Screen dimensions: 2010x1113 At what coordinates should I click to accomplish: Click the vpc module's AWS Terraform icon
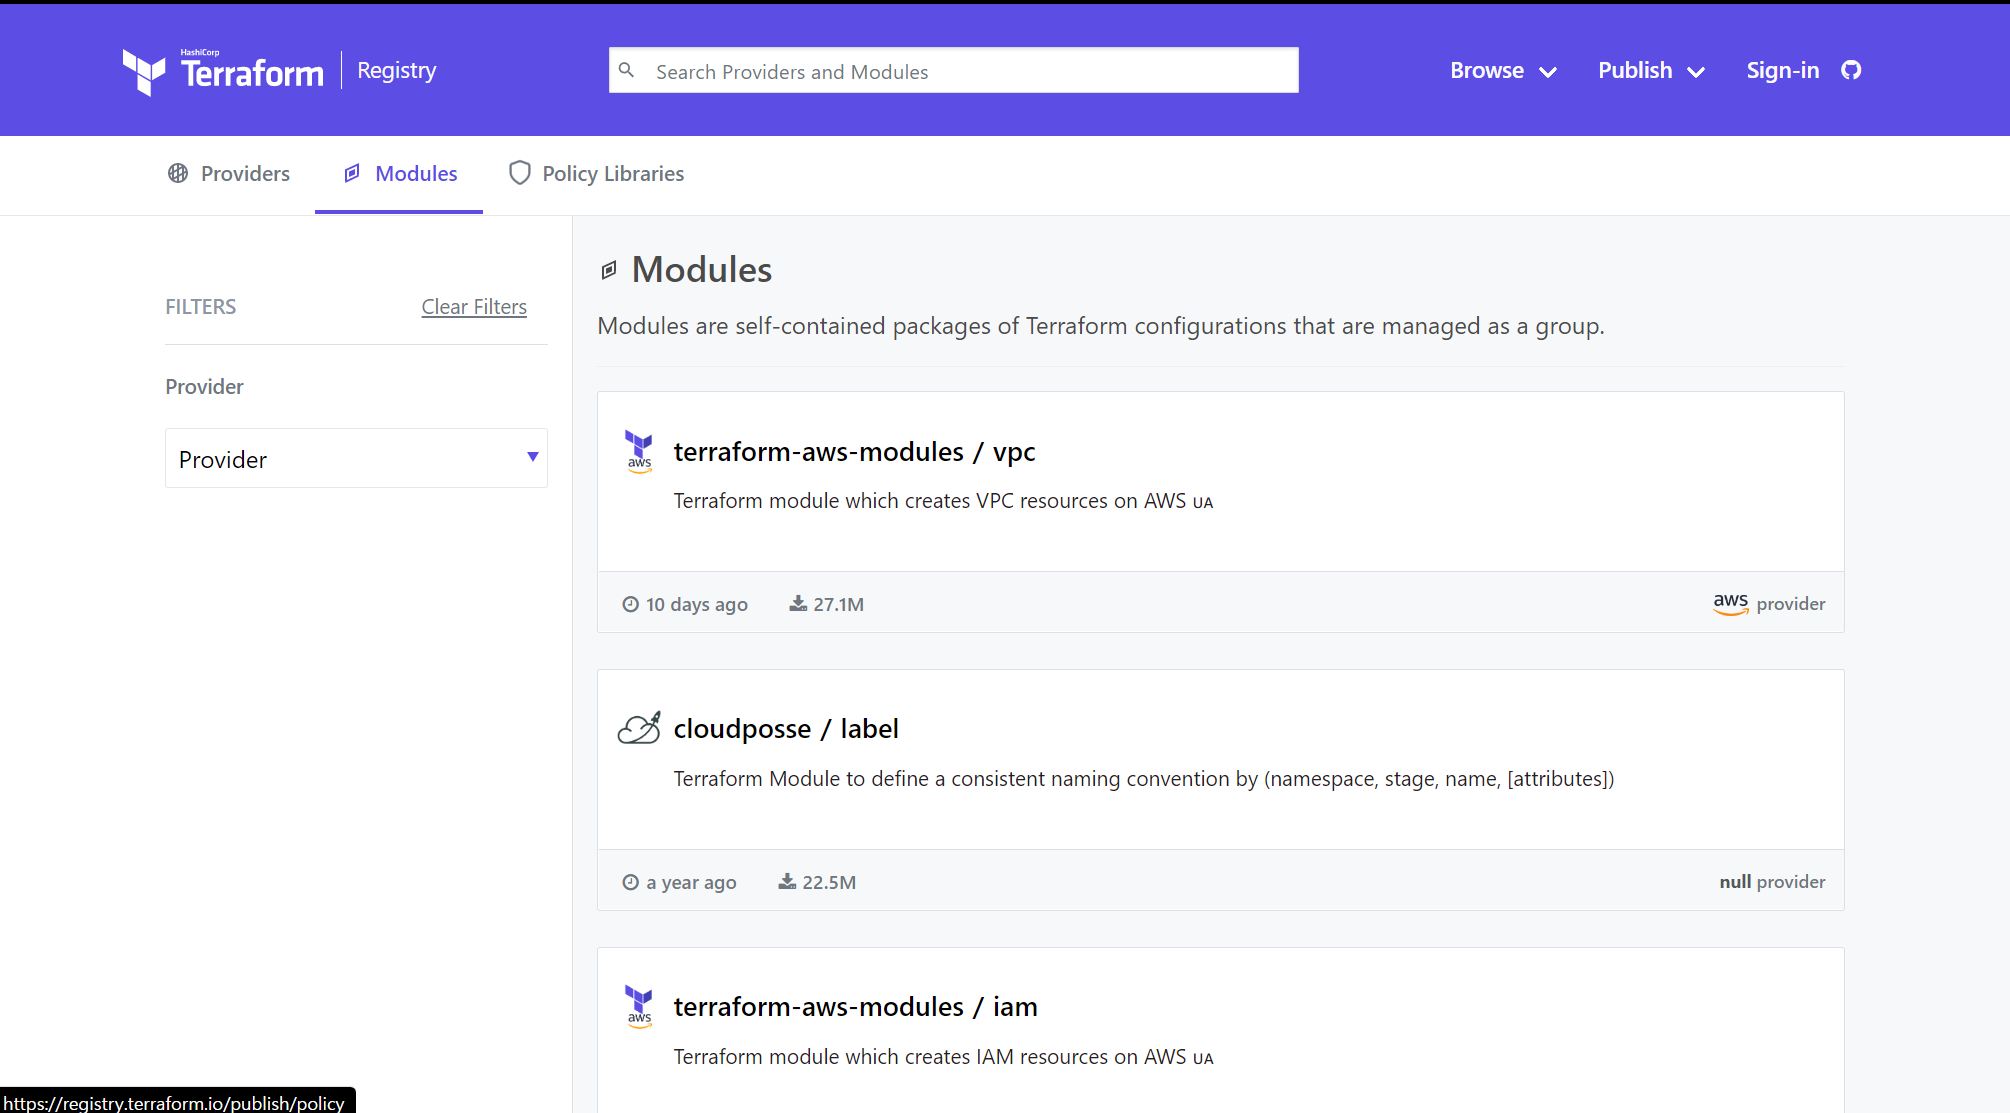(639, 451)
